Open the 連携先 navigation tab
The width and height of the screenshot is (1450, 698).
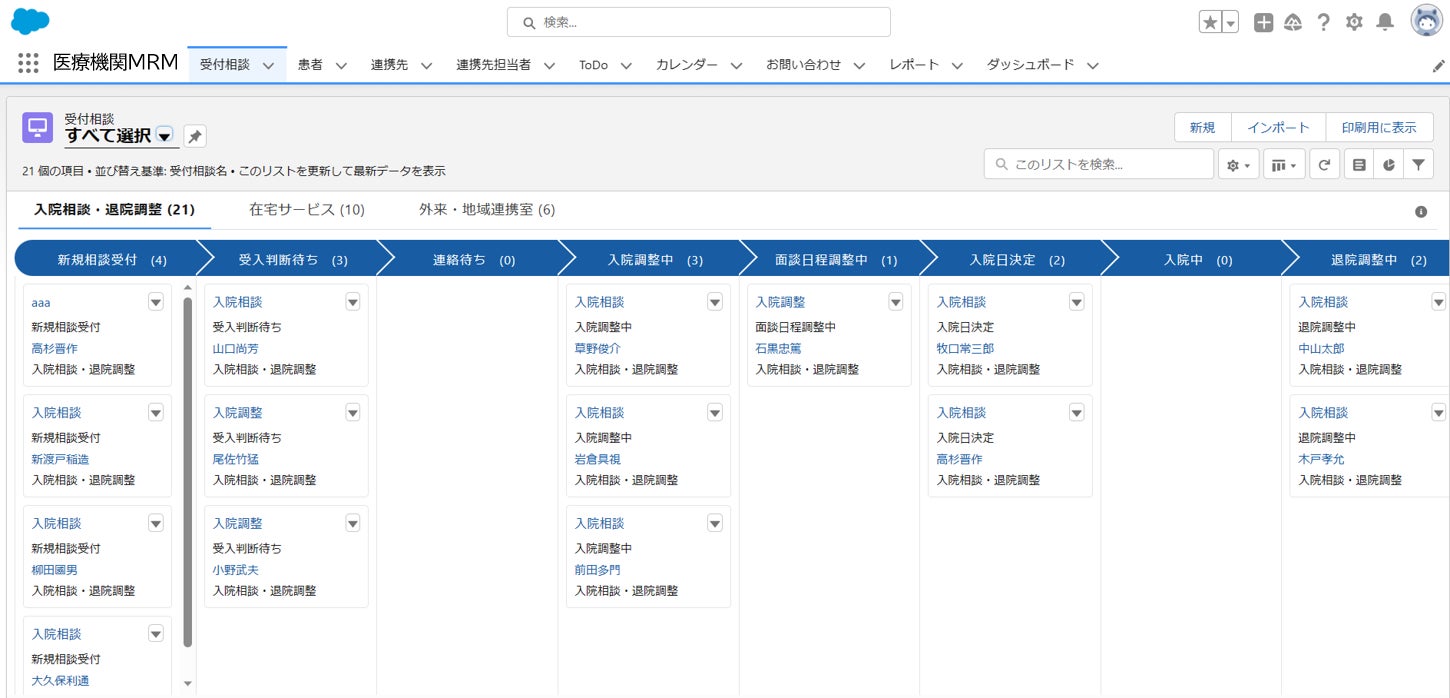click(389, 65)
